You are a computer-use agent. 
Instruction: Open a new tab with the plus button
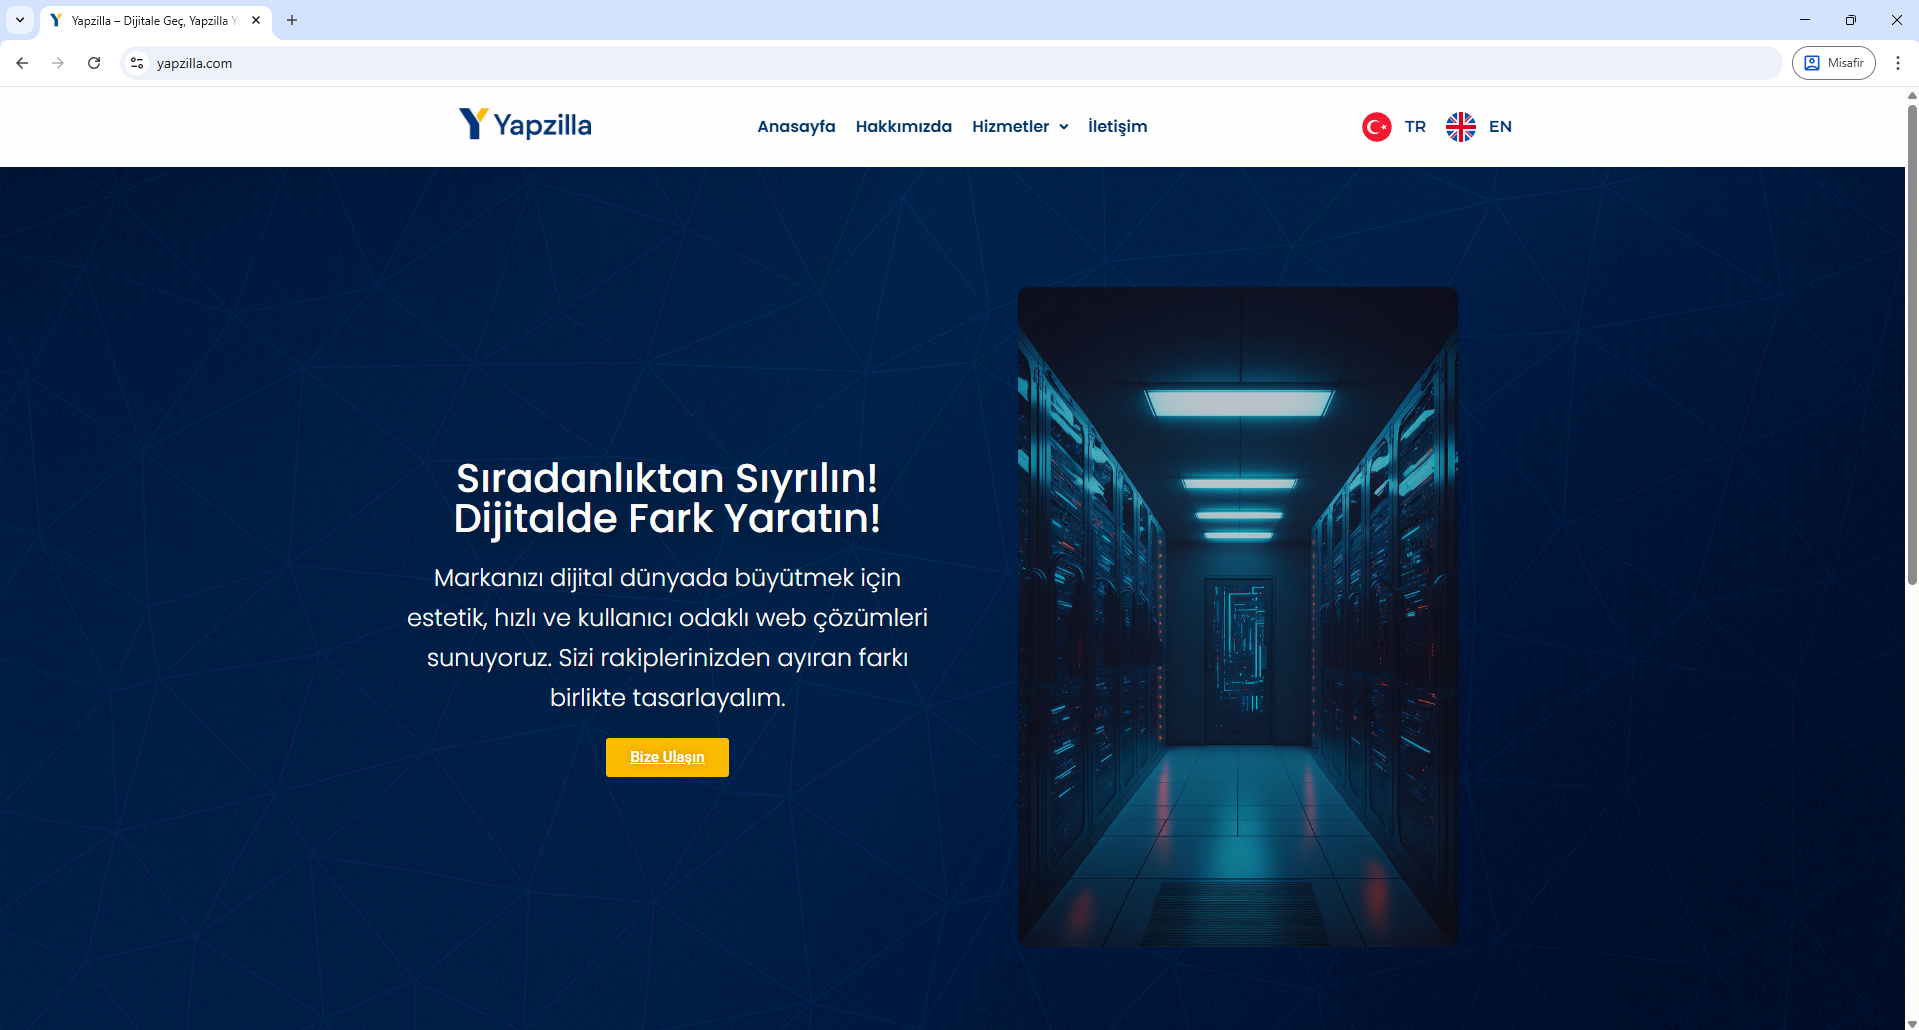292,20
